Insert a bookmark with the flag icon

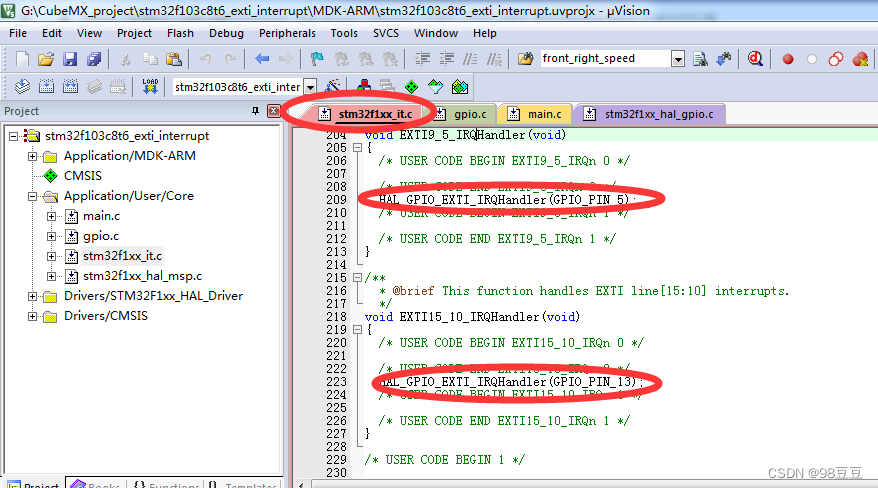pyautogui.click(x=317, y=59)
